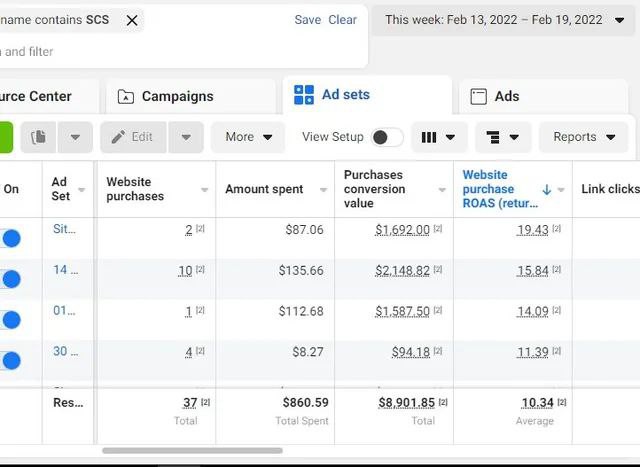Open the More actions dropdown
The width and height of the screenshot is (640, 467).
click(x=249, y=137)
